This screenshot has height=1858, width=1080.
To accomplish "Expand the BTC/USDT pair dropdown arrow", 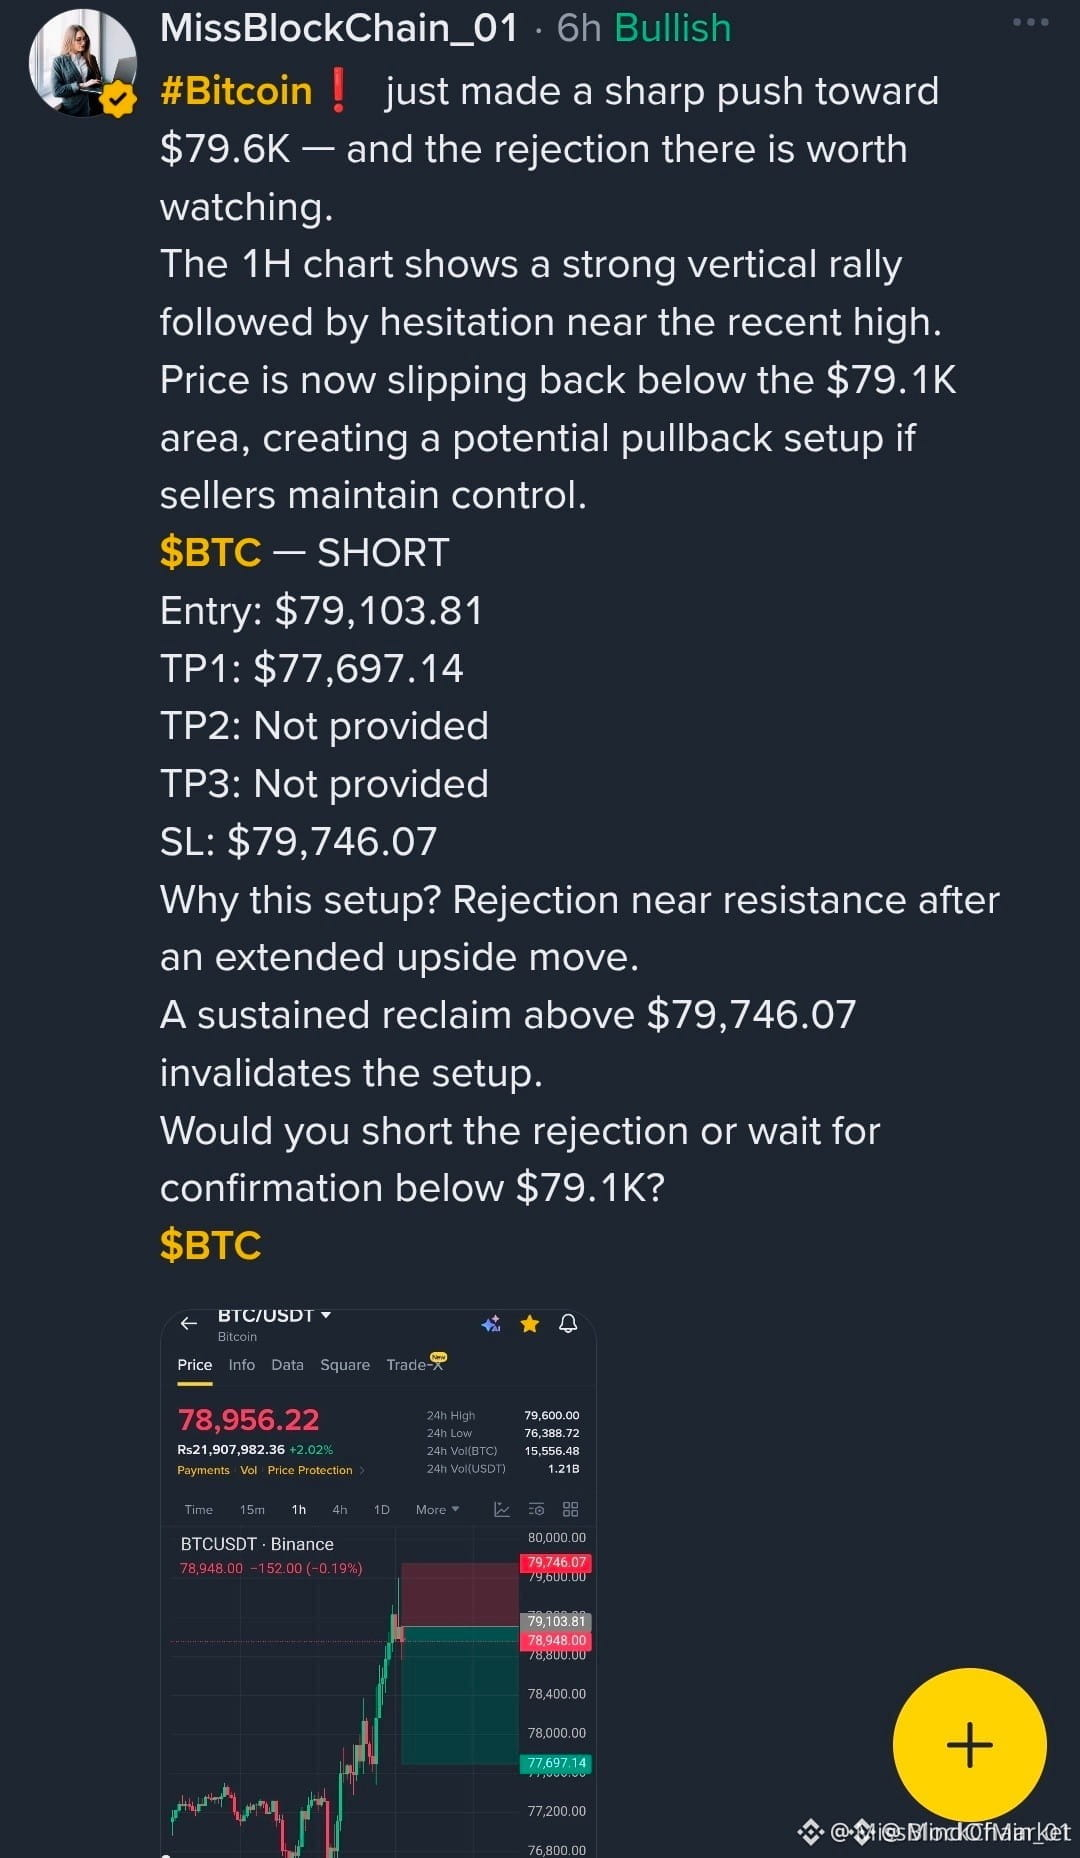I will click(326, 1315).
